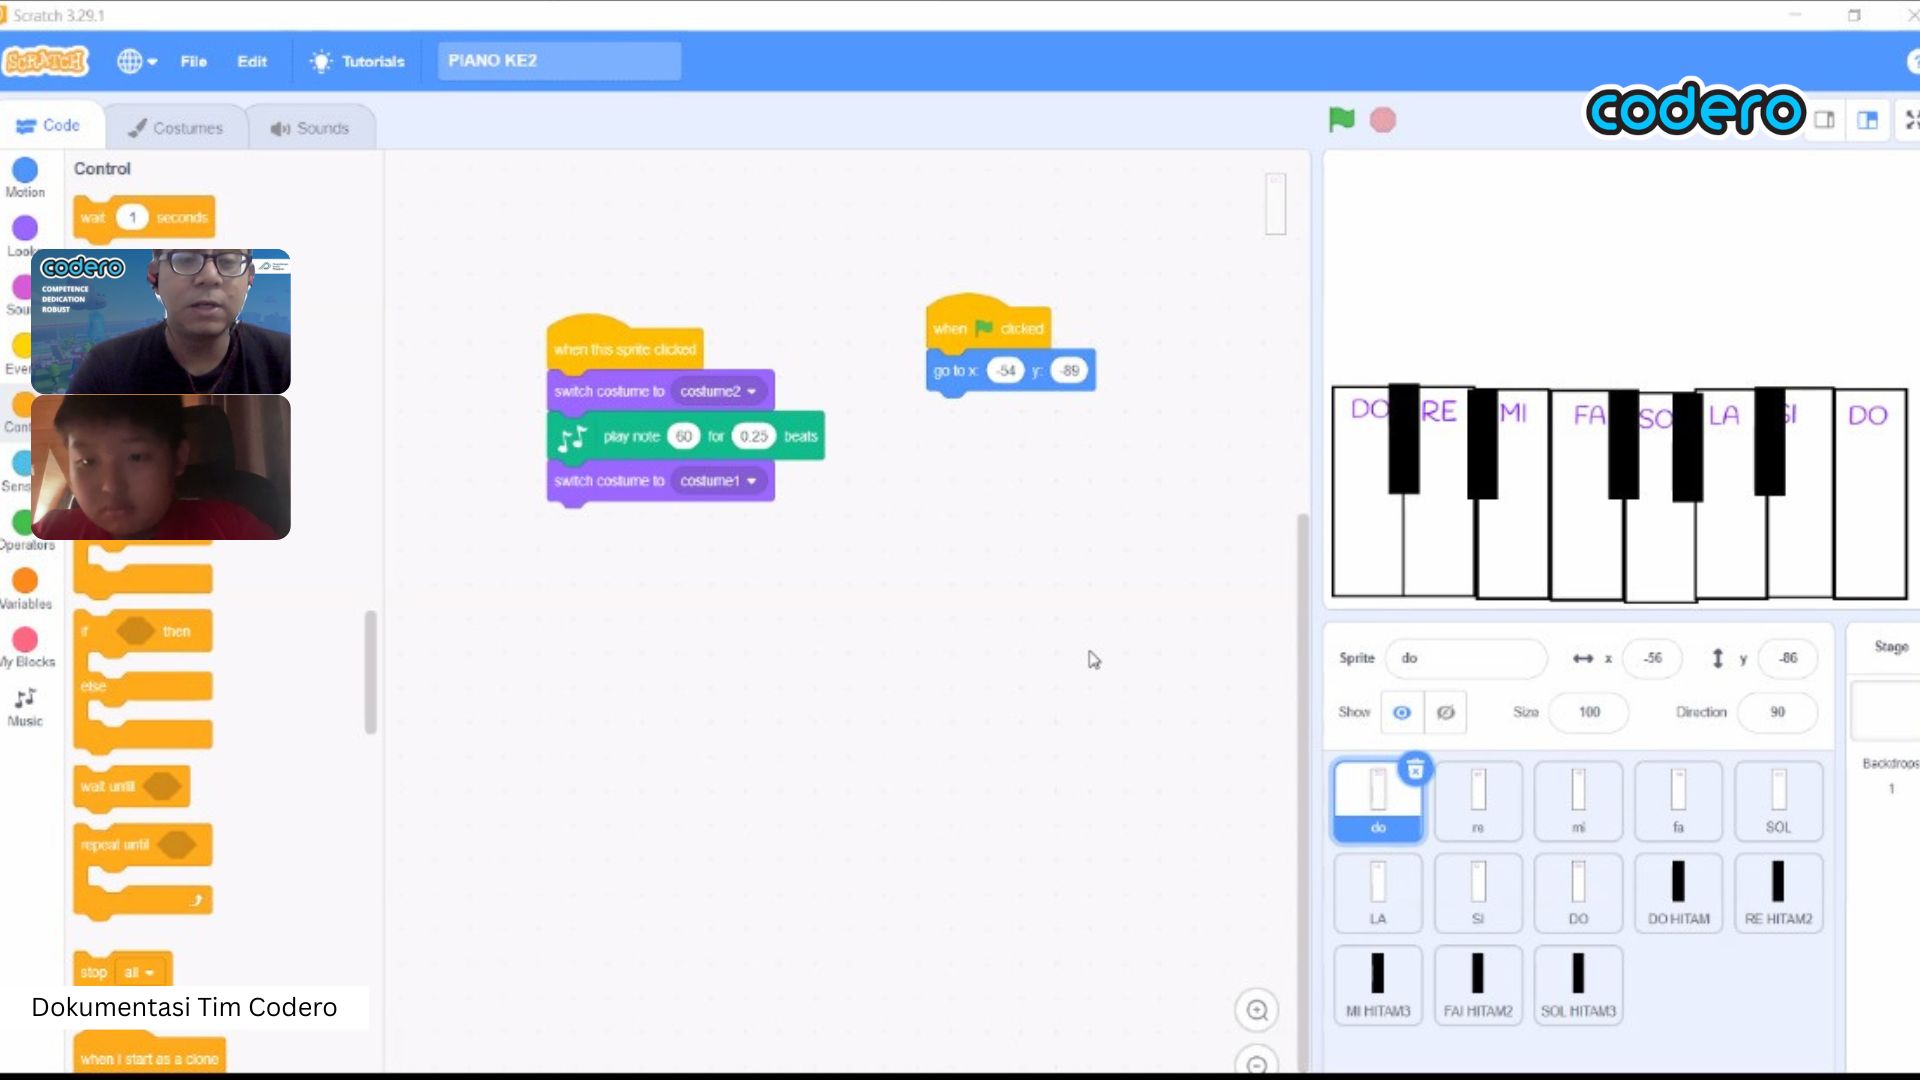
Task: Click the Direction field 90
Action: (1777, 712)
